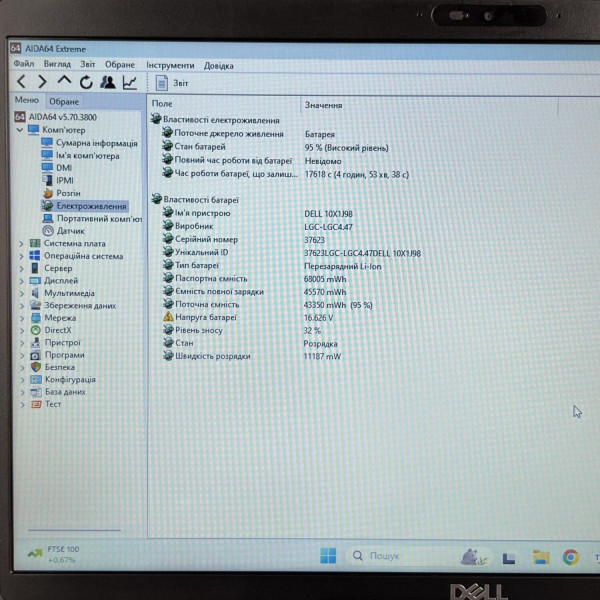This screenshot has width=600, height=600.
Task: Open File Explorer from taskbar
Action: (x=541, y=558)
